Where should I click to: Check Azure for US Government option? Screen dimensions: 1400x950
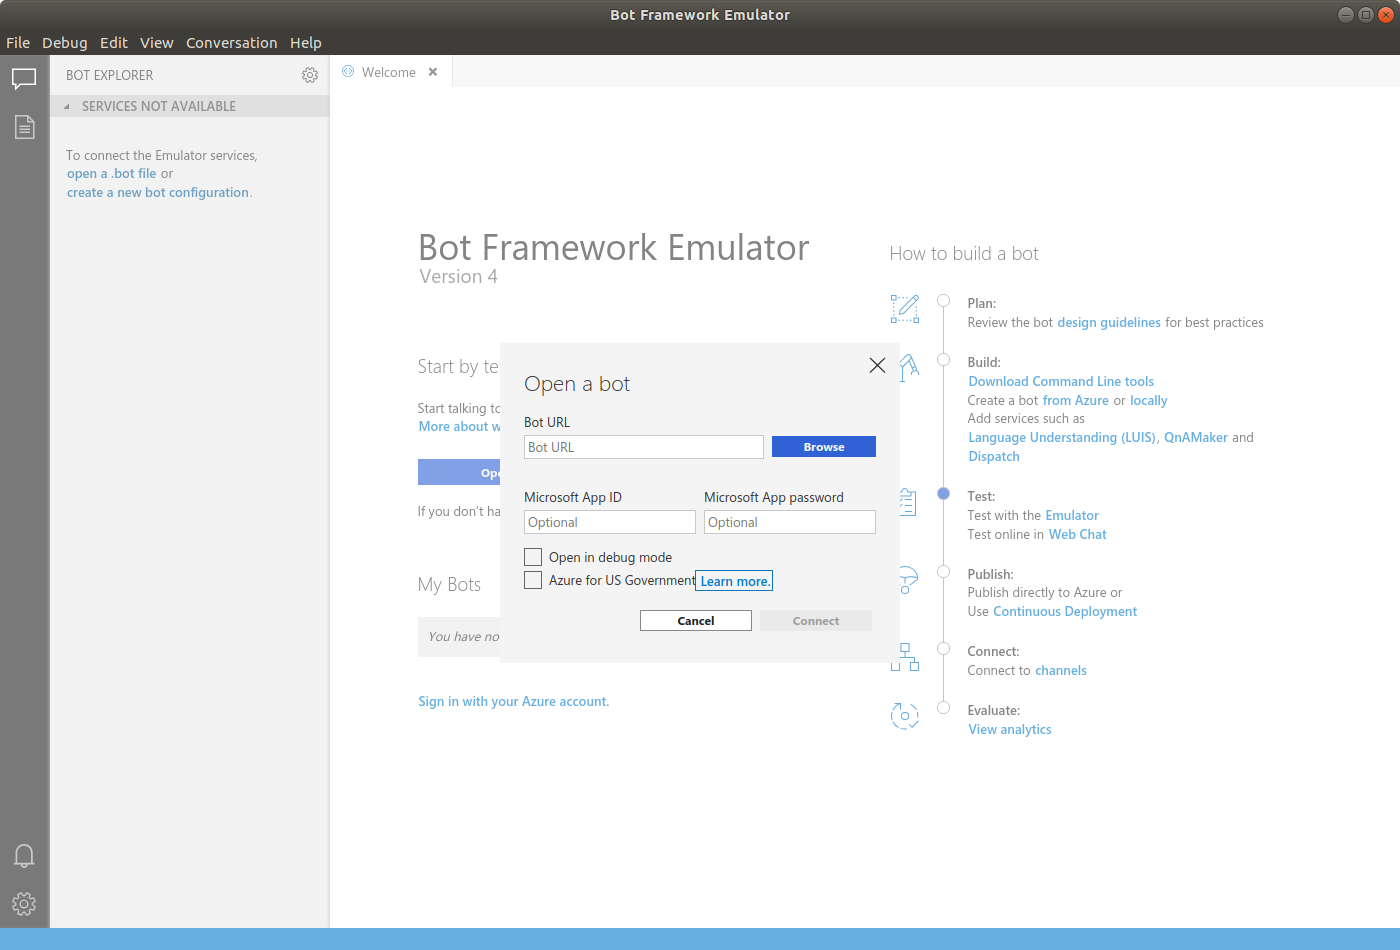click(533, 580)
